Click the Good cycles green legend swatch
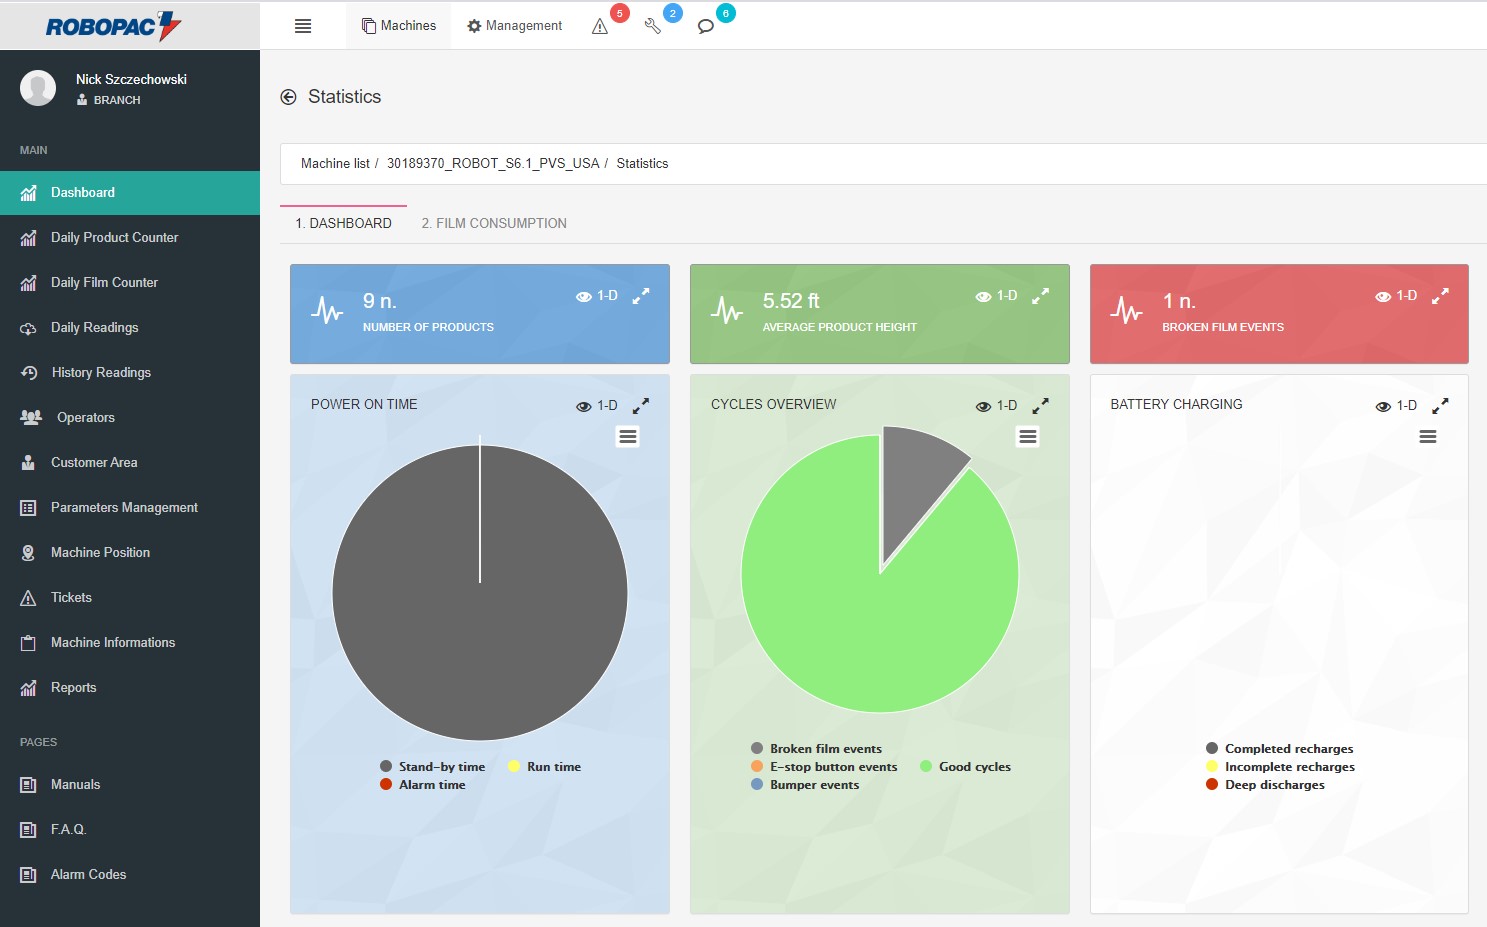Image resolution: width=1487 pixels, height=927 pixels. point(925,766)
